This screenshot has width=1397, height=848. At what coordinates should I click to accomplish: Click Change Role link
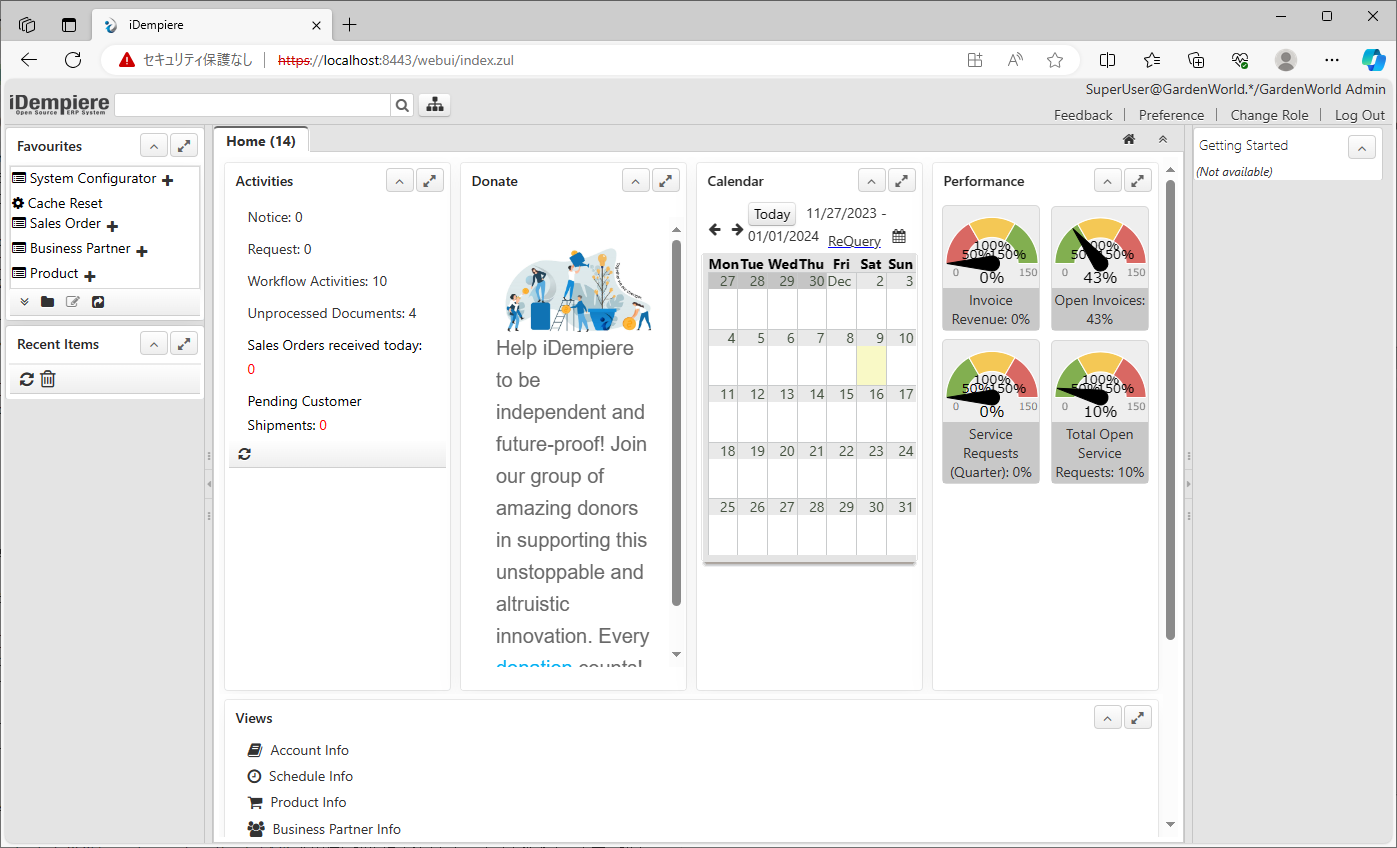pos(1269,115)
